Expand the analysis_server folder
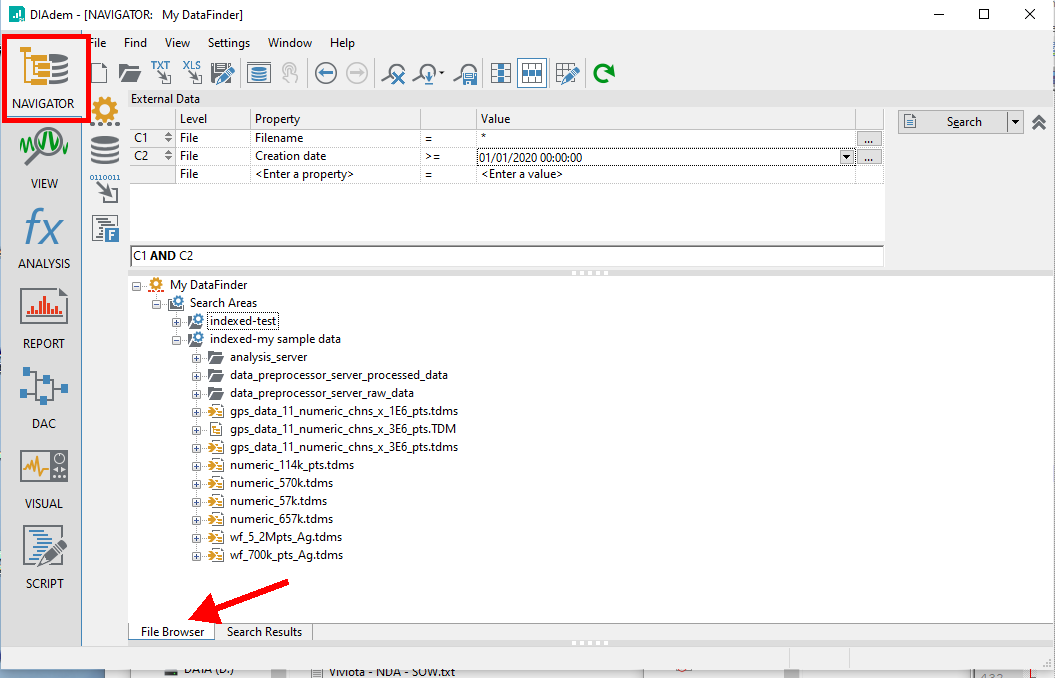The image size is (1055, 678). click(x=197, y=357)
